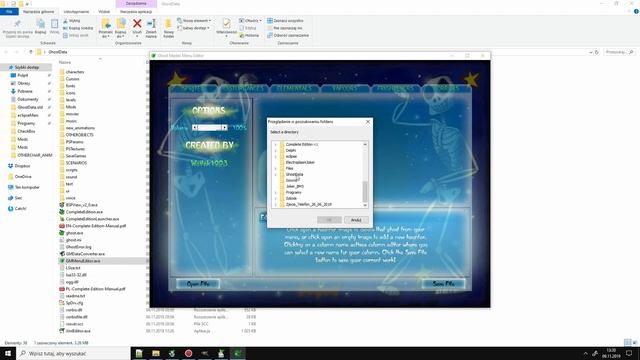
Task: Select BSPView_v2_0.exe in file list
Action: [78, 205]
